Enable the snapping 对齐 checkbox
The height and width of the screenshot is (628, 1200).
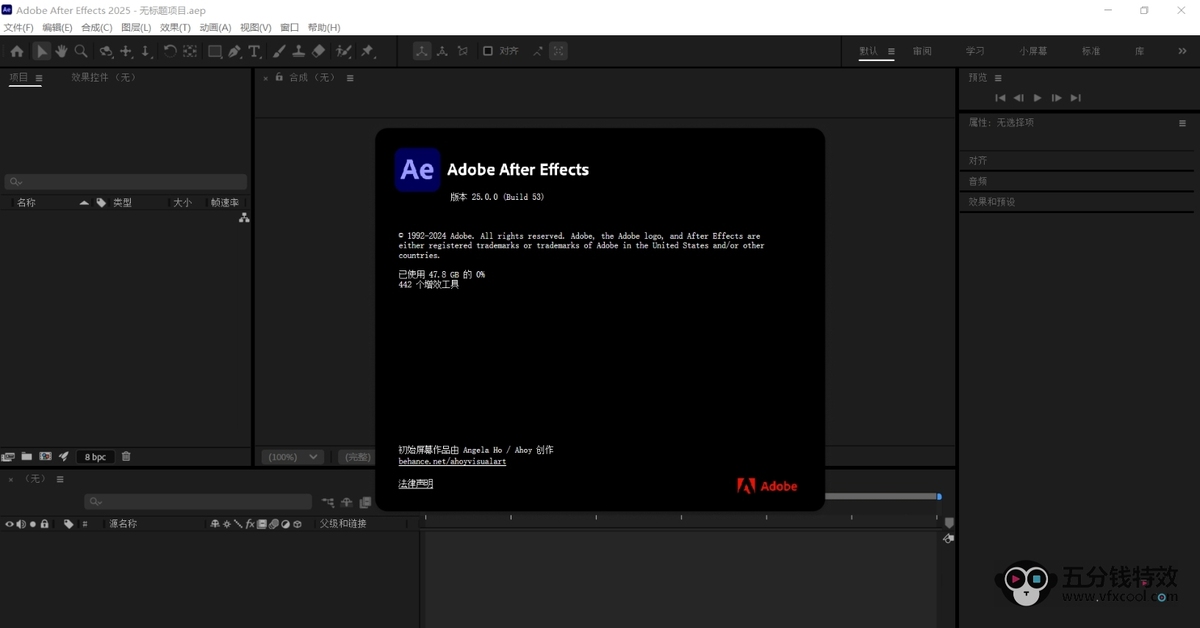tap(488, 51)
